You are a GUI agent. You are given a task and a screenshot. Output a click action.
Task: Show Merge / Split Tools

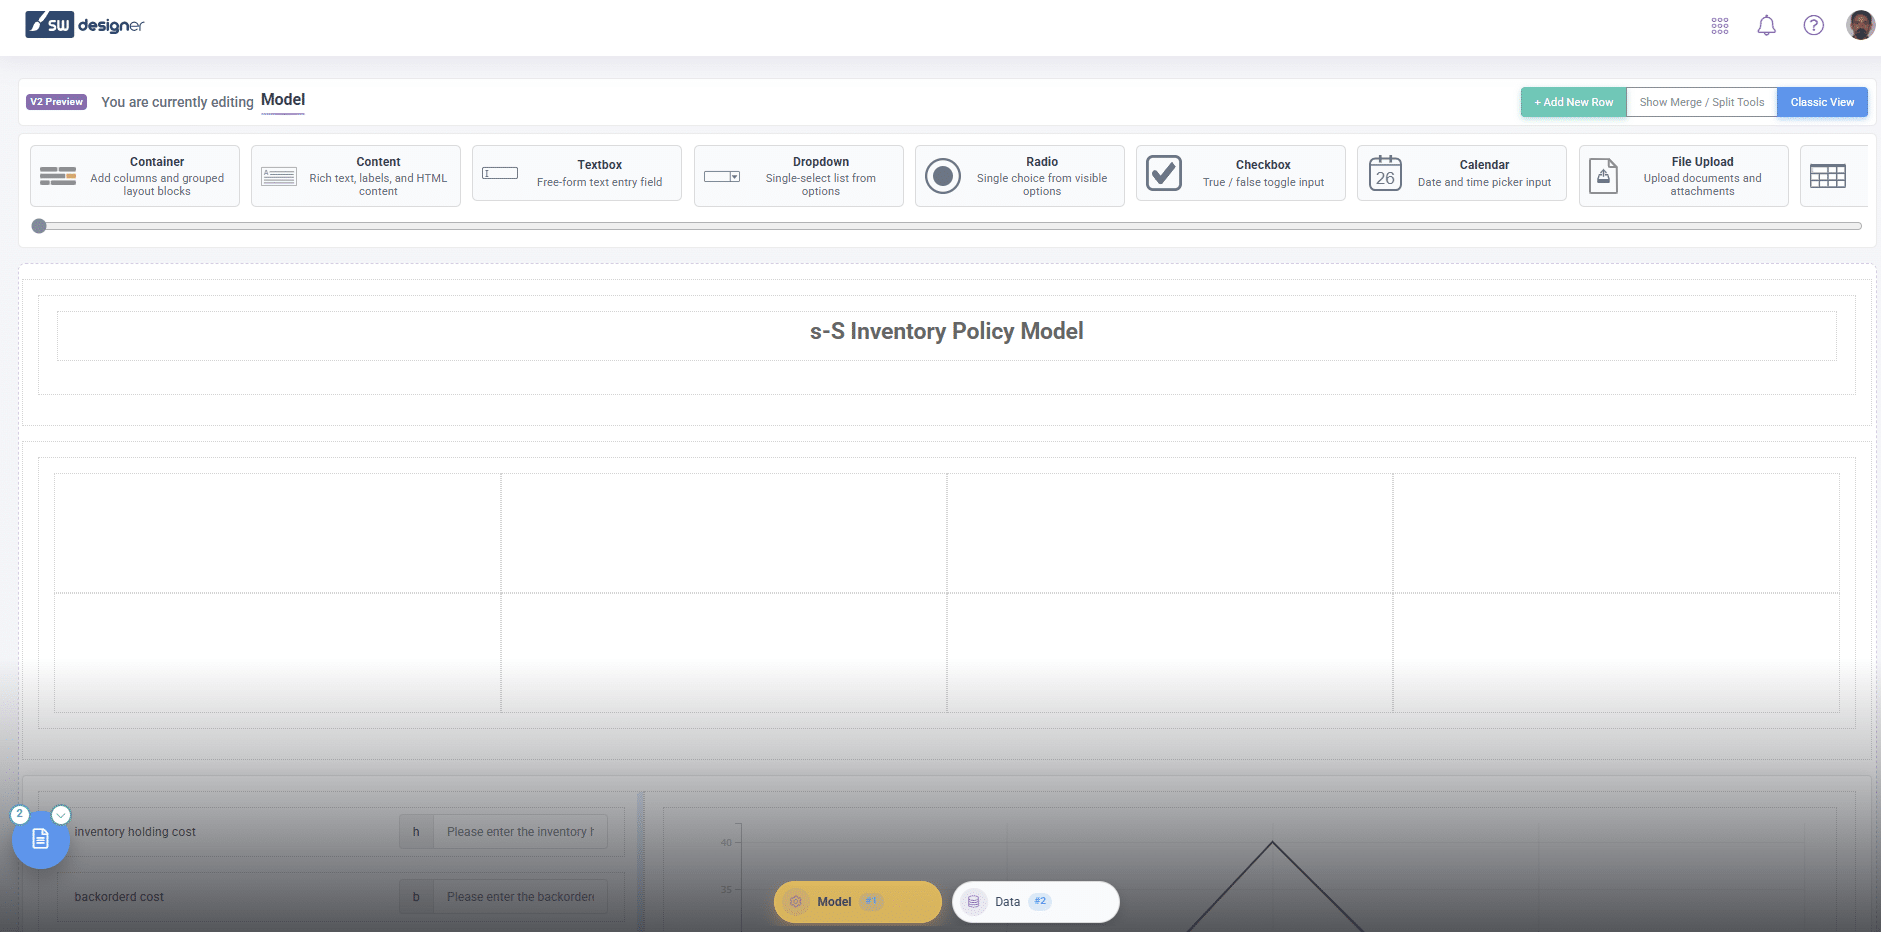pos(1701,102)
